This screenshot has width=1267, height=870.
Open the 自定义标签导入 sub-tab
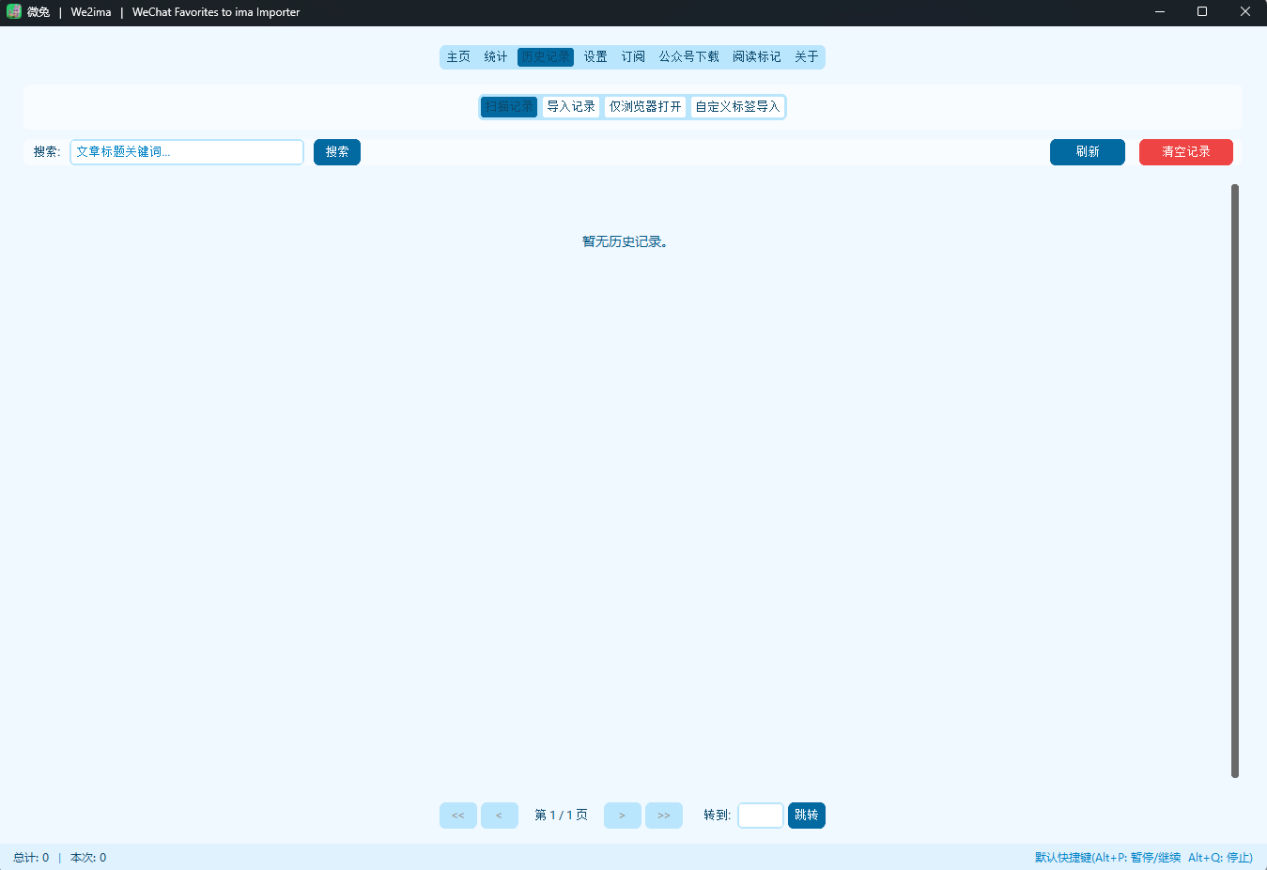pos(737,107)
